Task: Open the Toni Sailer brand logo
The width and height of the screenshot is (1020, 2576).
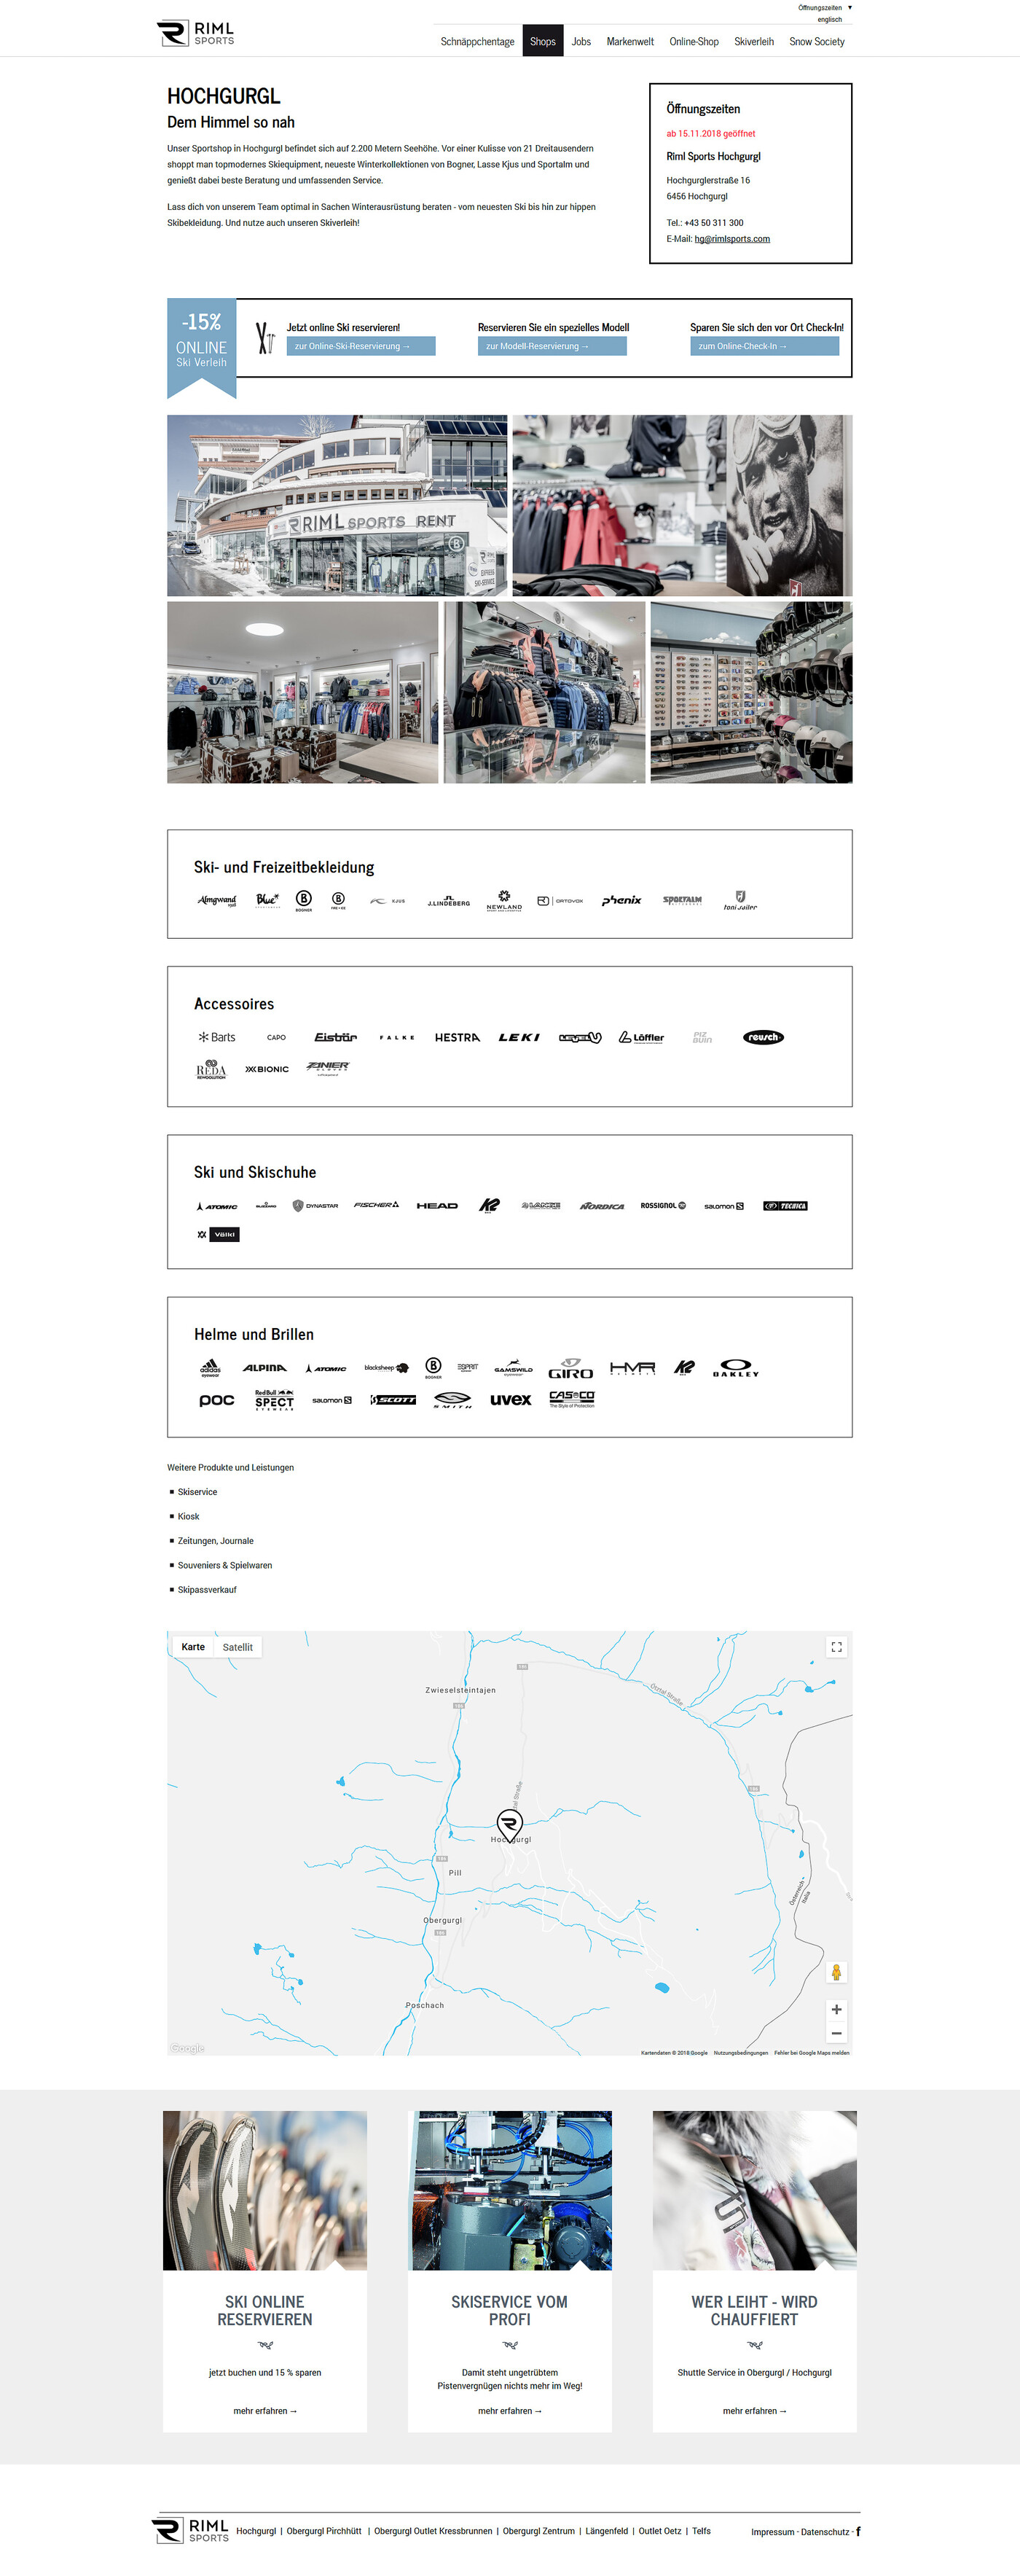Action: click(740, 901)
